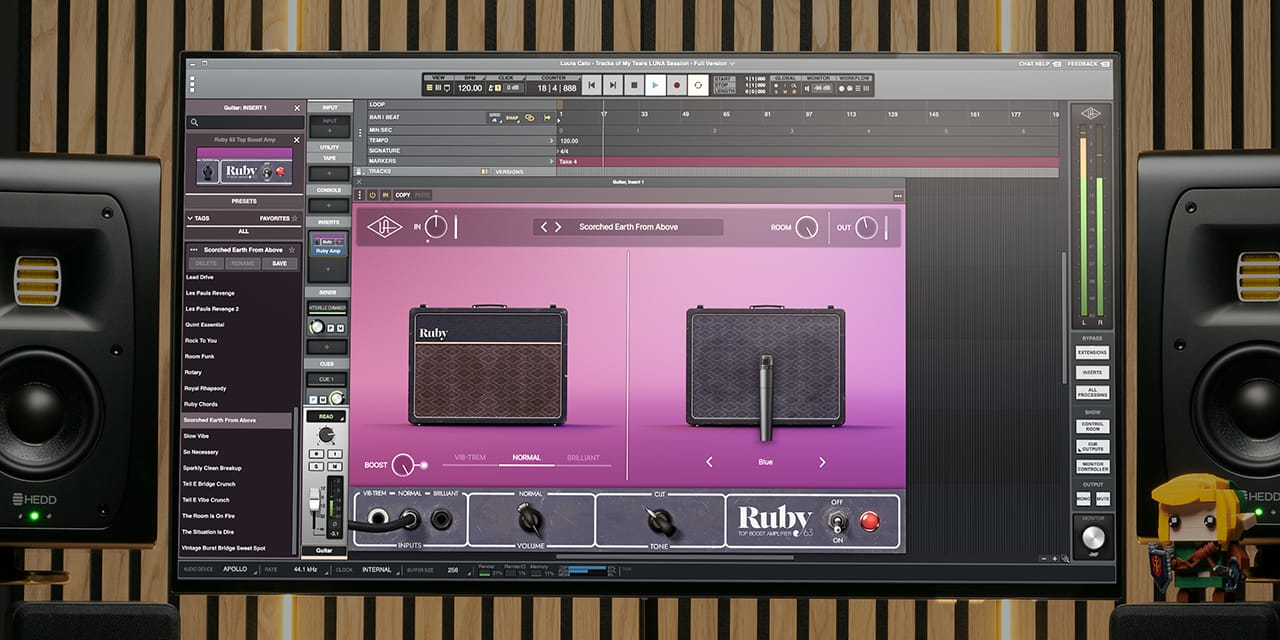Expand the TAGS filter section
This screenshot has height=640, width=1280.
click(x=190, y=218)
